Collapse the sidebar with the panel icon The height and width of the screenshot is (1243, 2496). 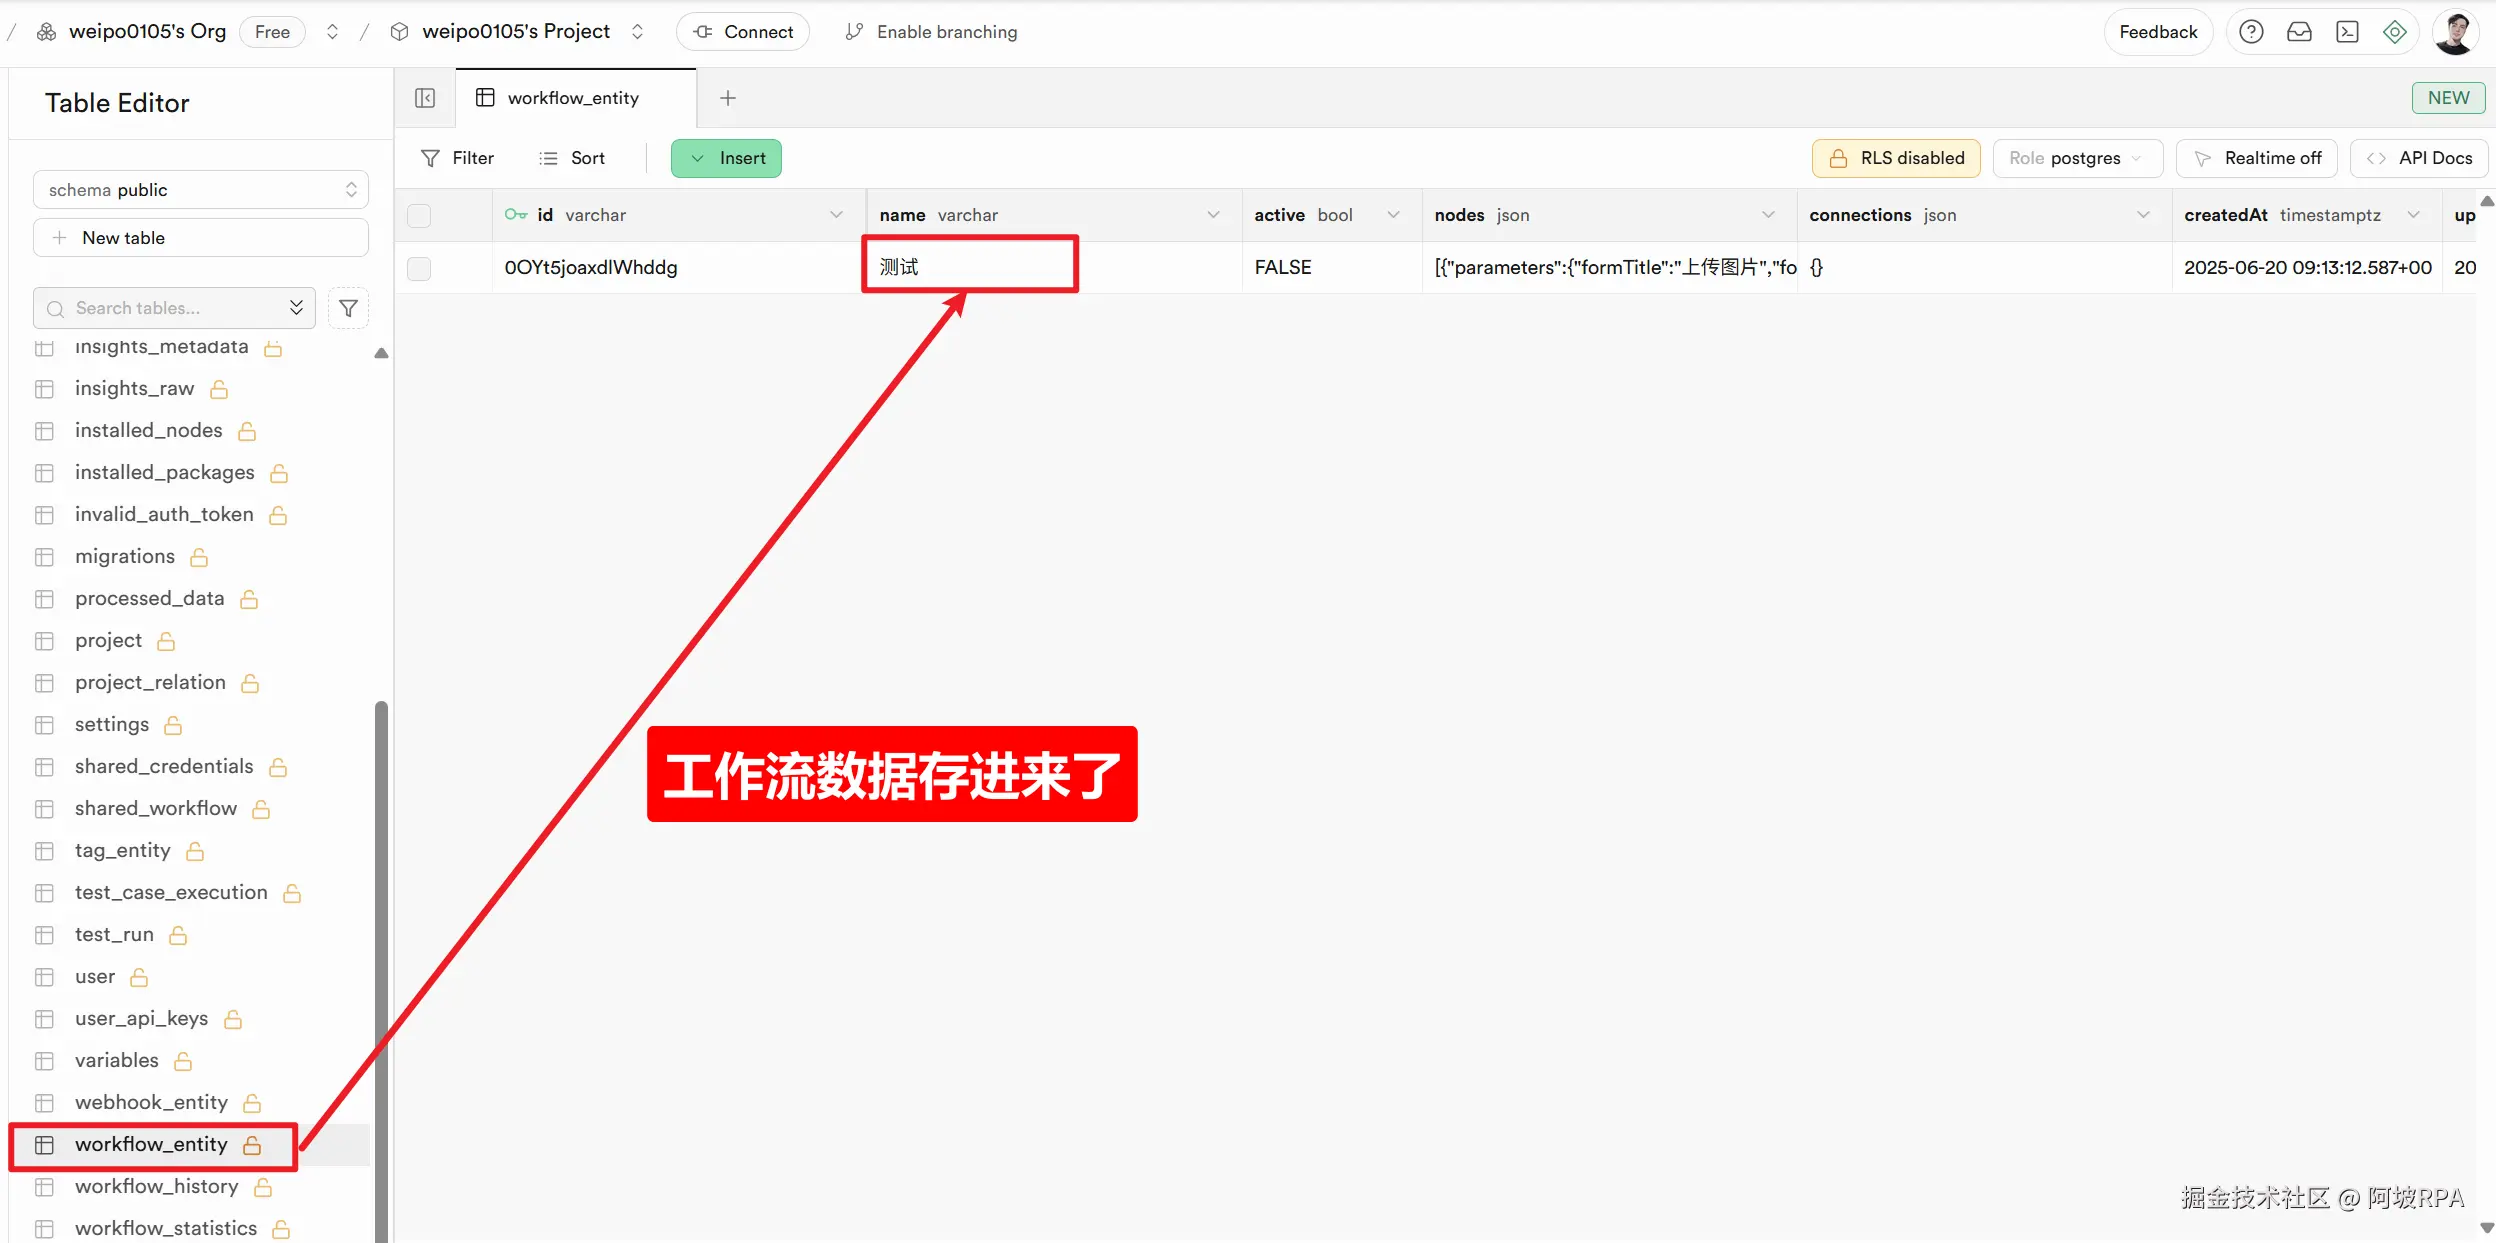(425, 98)
